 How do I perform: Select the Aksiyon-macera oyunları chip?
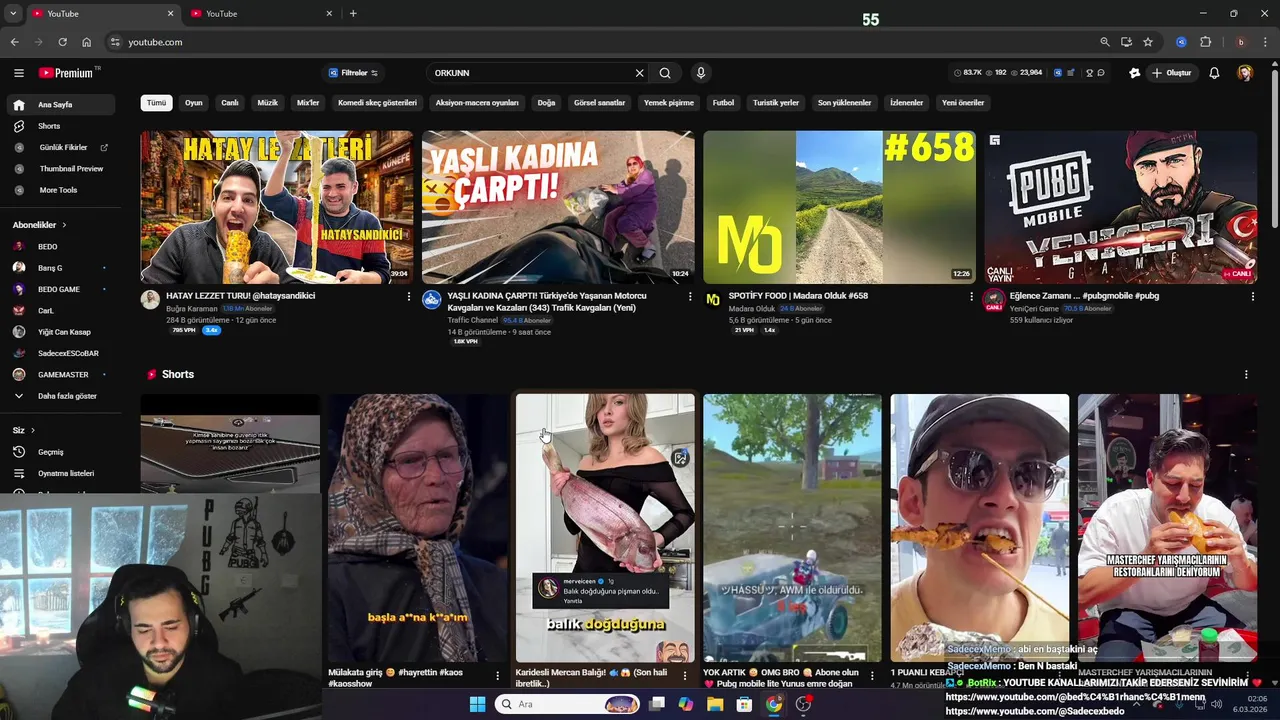pos(477,103)
